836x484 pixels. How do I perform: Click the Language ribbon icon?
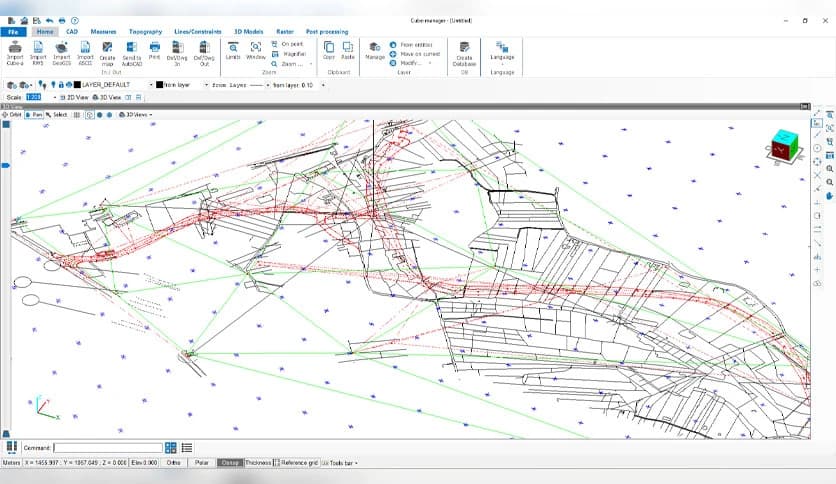[502, 51]
